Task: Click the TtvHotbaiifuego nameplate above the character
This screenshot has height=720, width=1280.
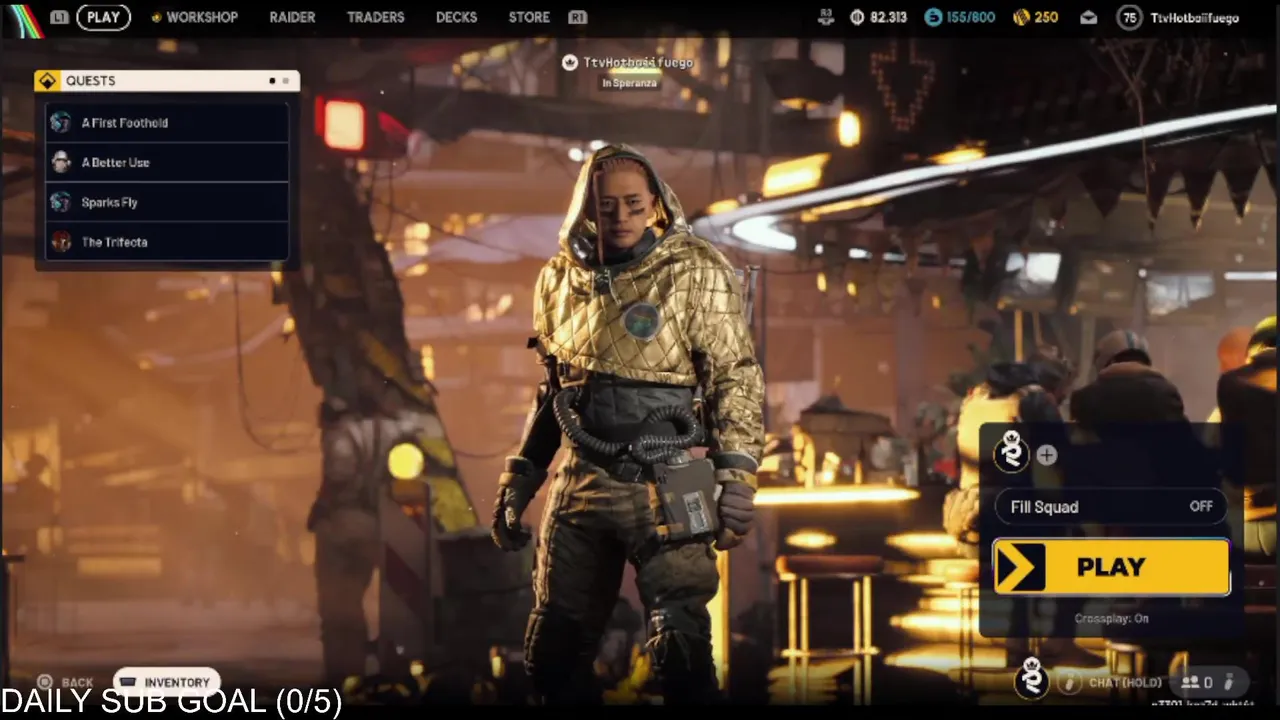Action: click(x=638, y=62)
